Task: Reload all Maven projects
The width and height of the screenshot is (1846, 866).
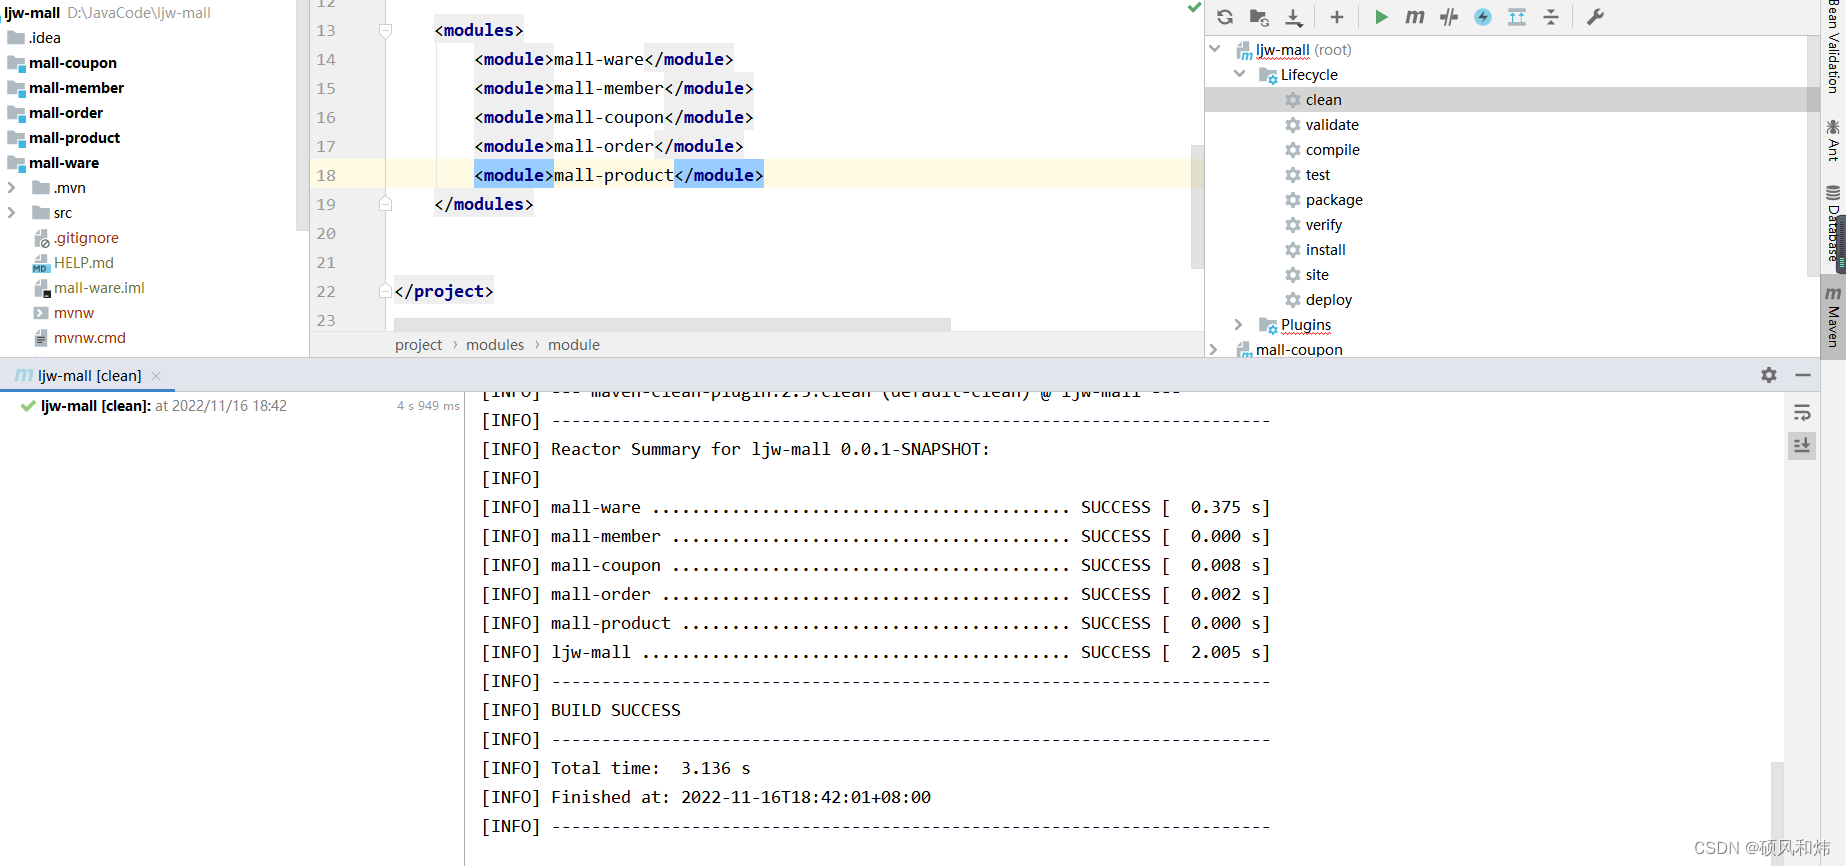Action: (1225, 17)
